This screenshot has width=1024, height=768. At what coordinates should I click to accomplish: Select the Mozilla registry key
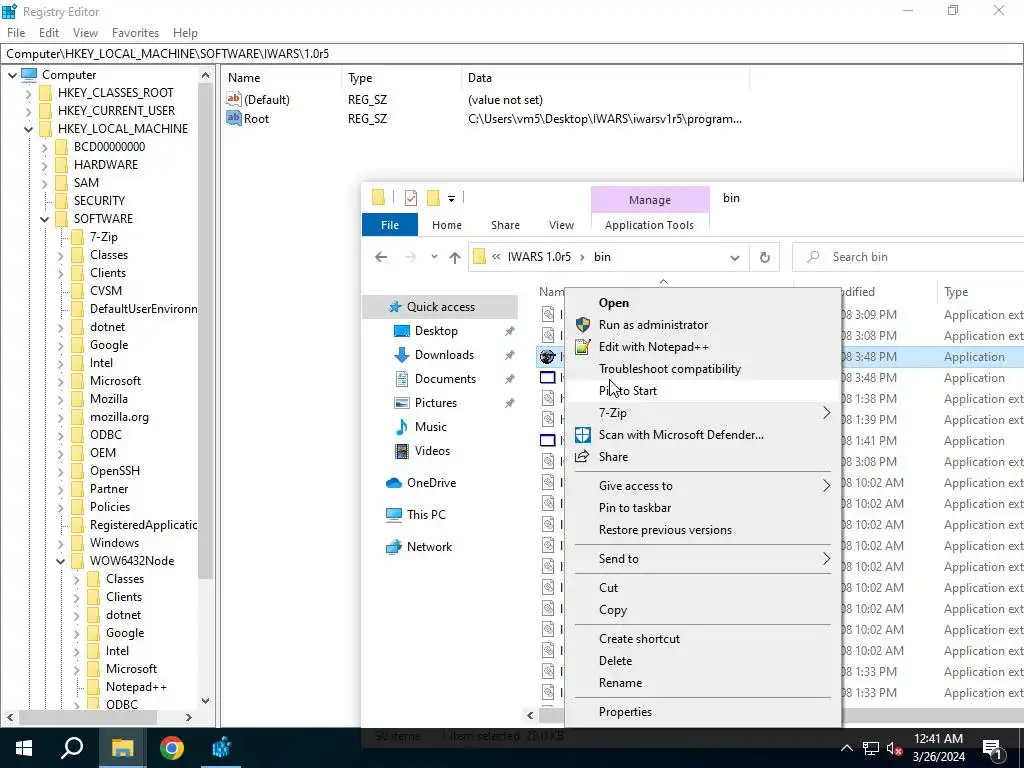(108, 399)
